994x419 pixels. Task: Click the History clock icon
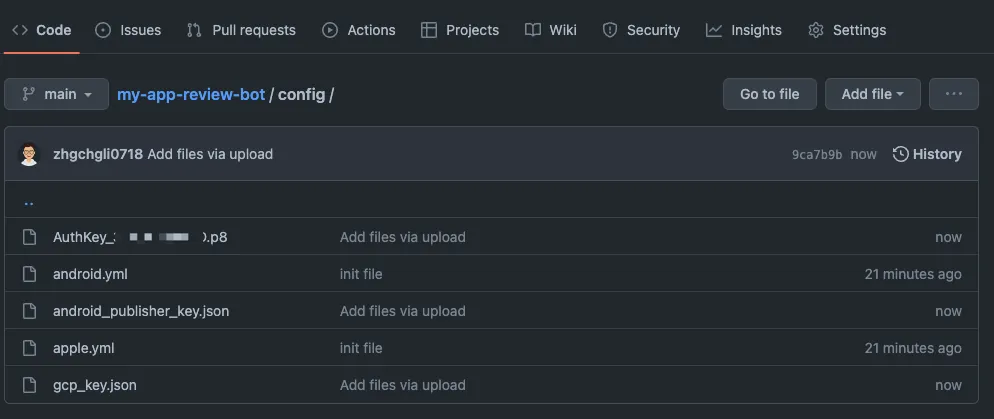[900, 154]
